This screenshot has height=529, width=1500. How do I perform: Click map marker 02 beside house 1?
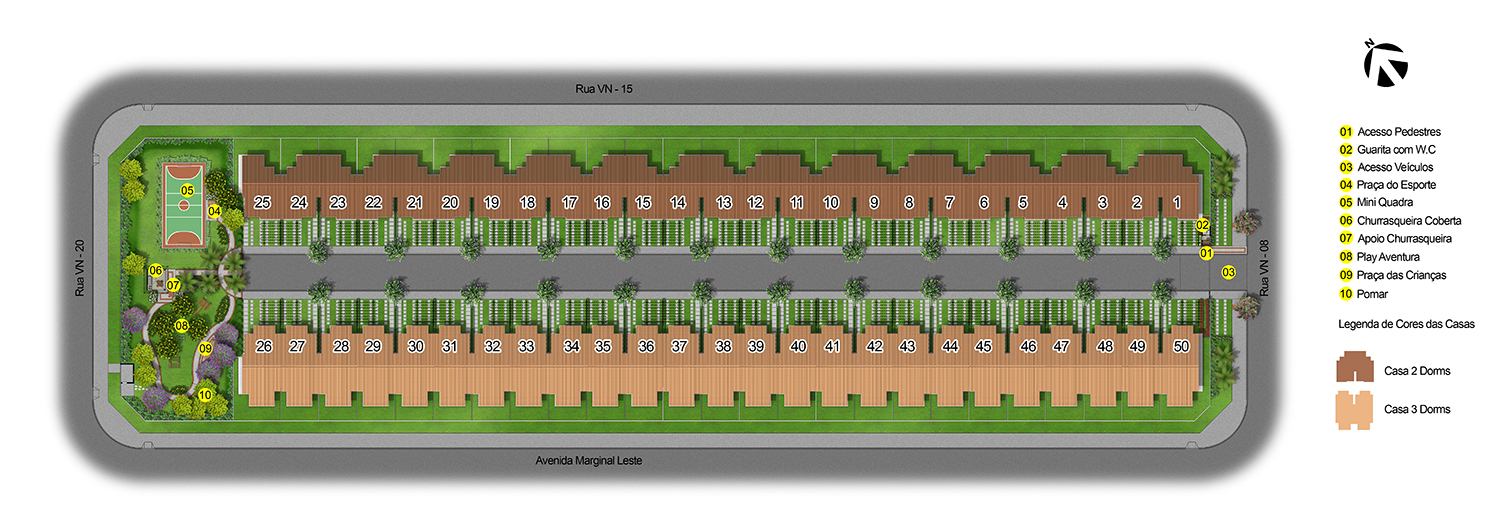coord(1203,226)
